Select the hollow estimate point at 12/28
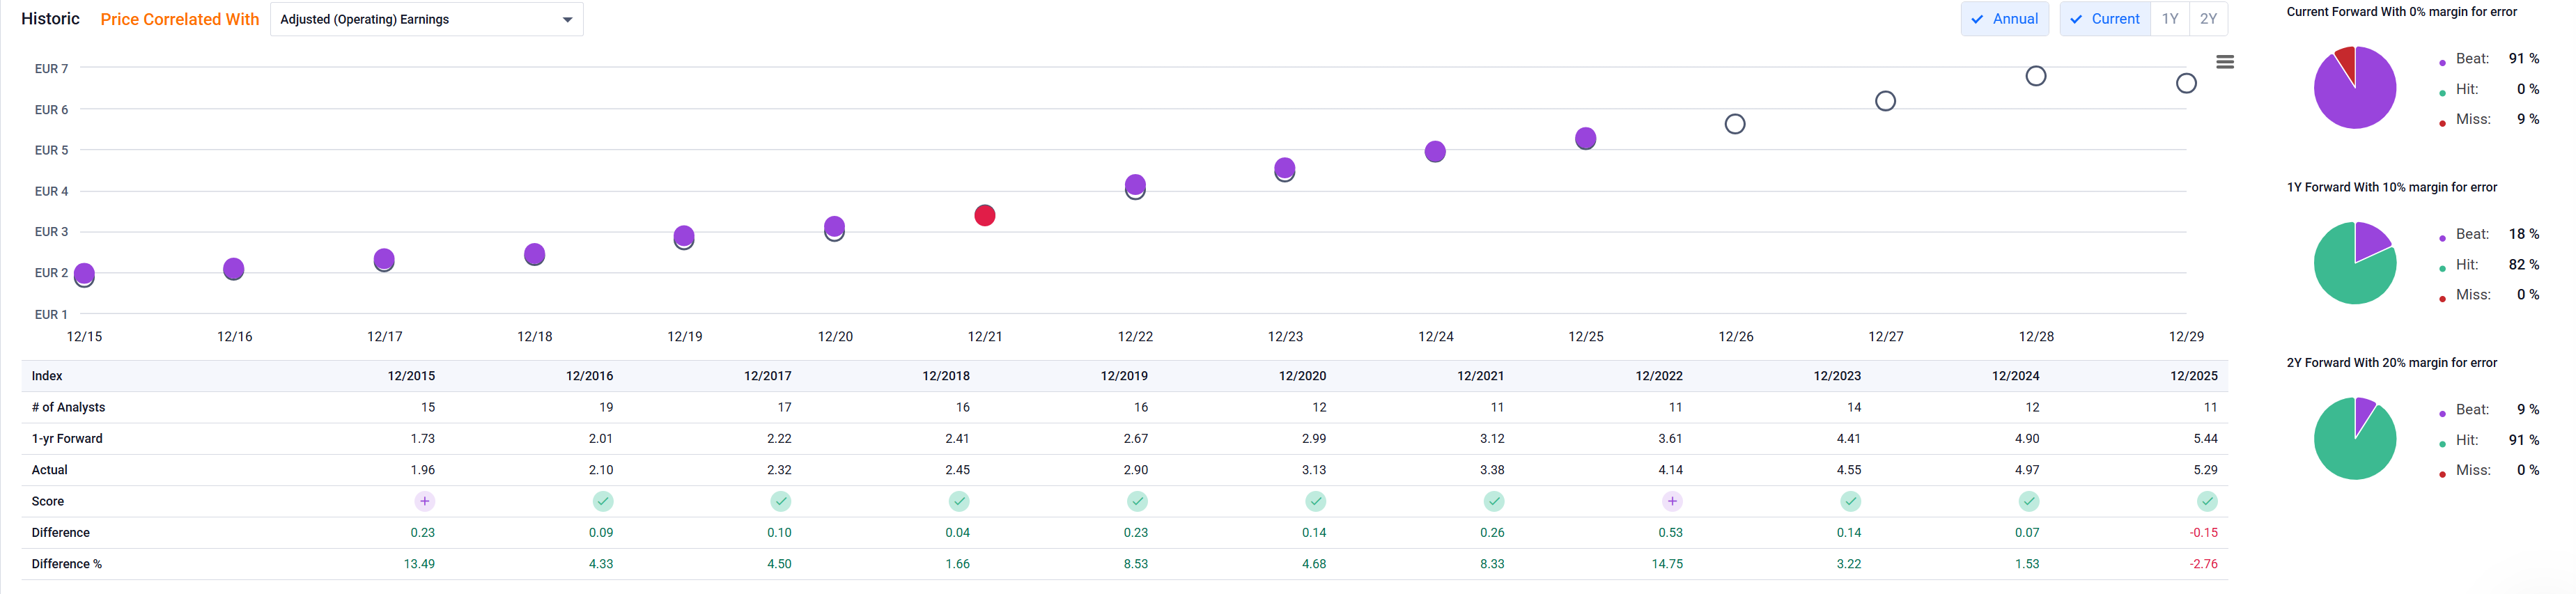This screenshot has height=594, width=2576. pos(2036,76)
